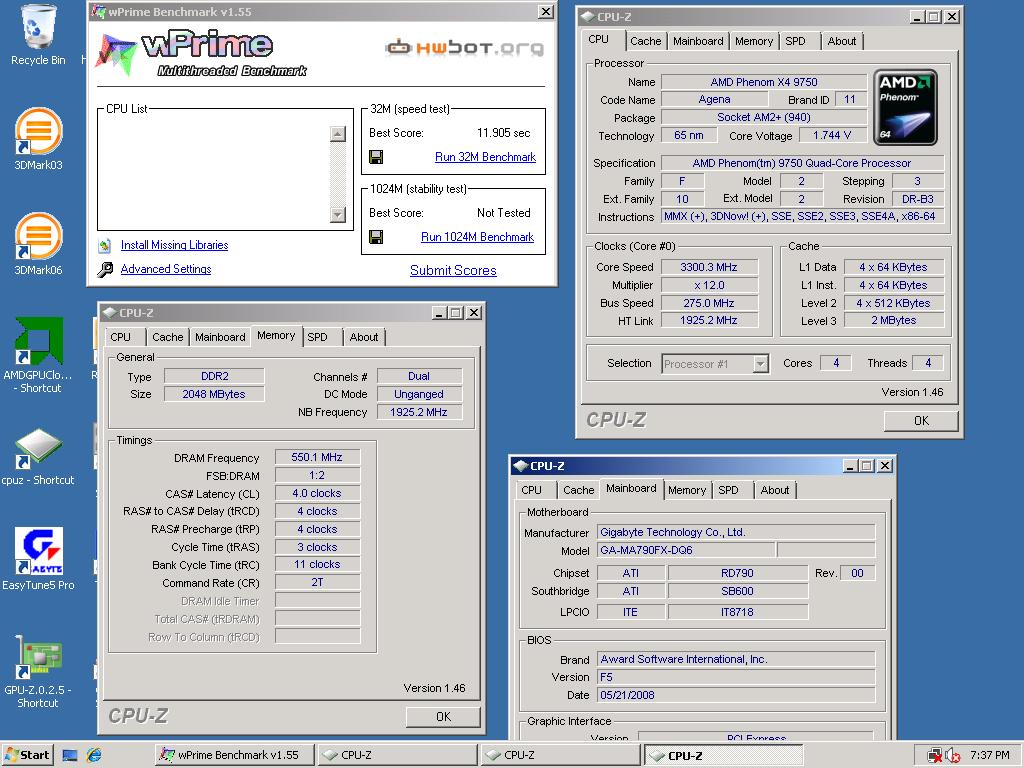Open About tab in CPU window
The width and height of the screenshot is (1024, 768).
(842, 41)
